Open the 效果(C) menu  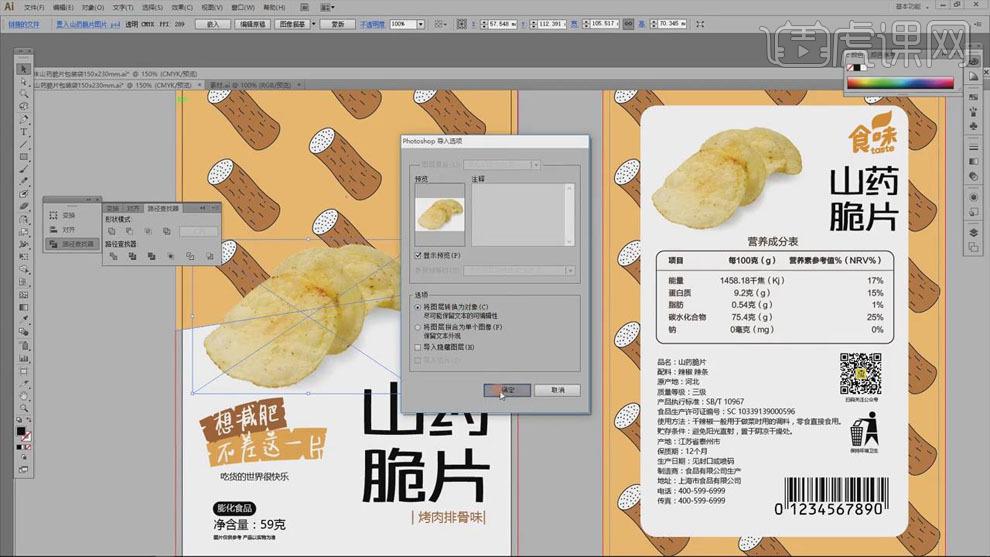coord(182,7)
